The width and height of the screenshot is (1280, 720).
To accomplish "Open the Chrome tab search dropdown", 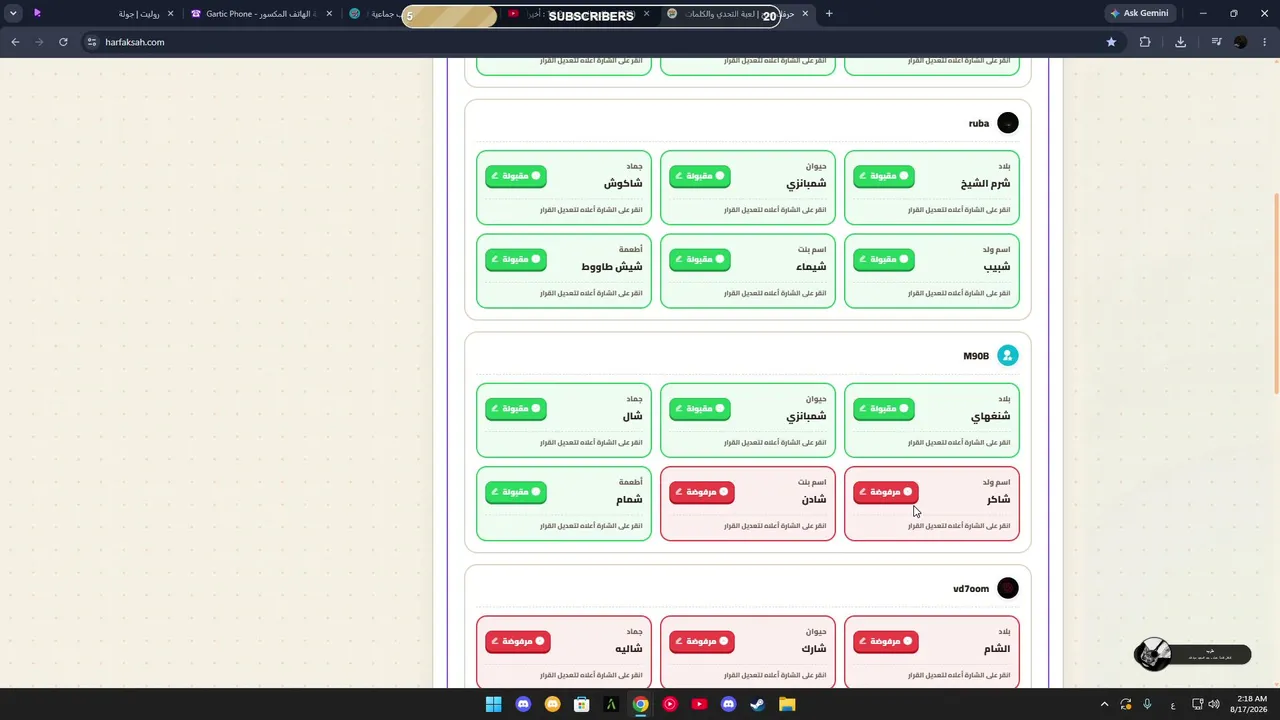I will coord(13,14).
